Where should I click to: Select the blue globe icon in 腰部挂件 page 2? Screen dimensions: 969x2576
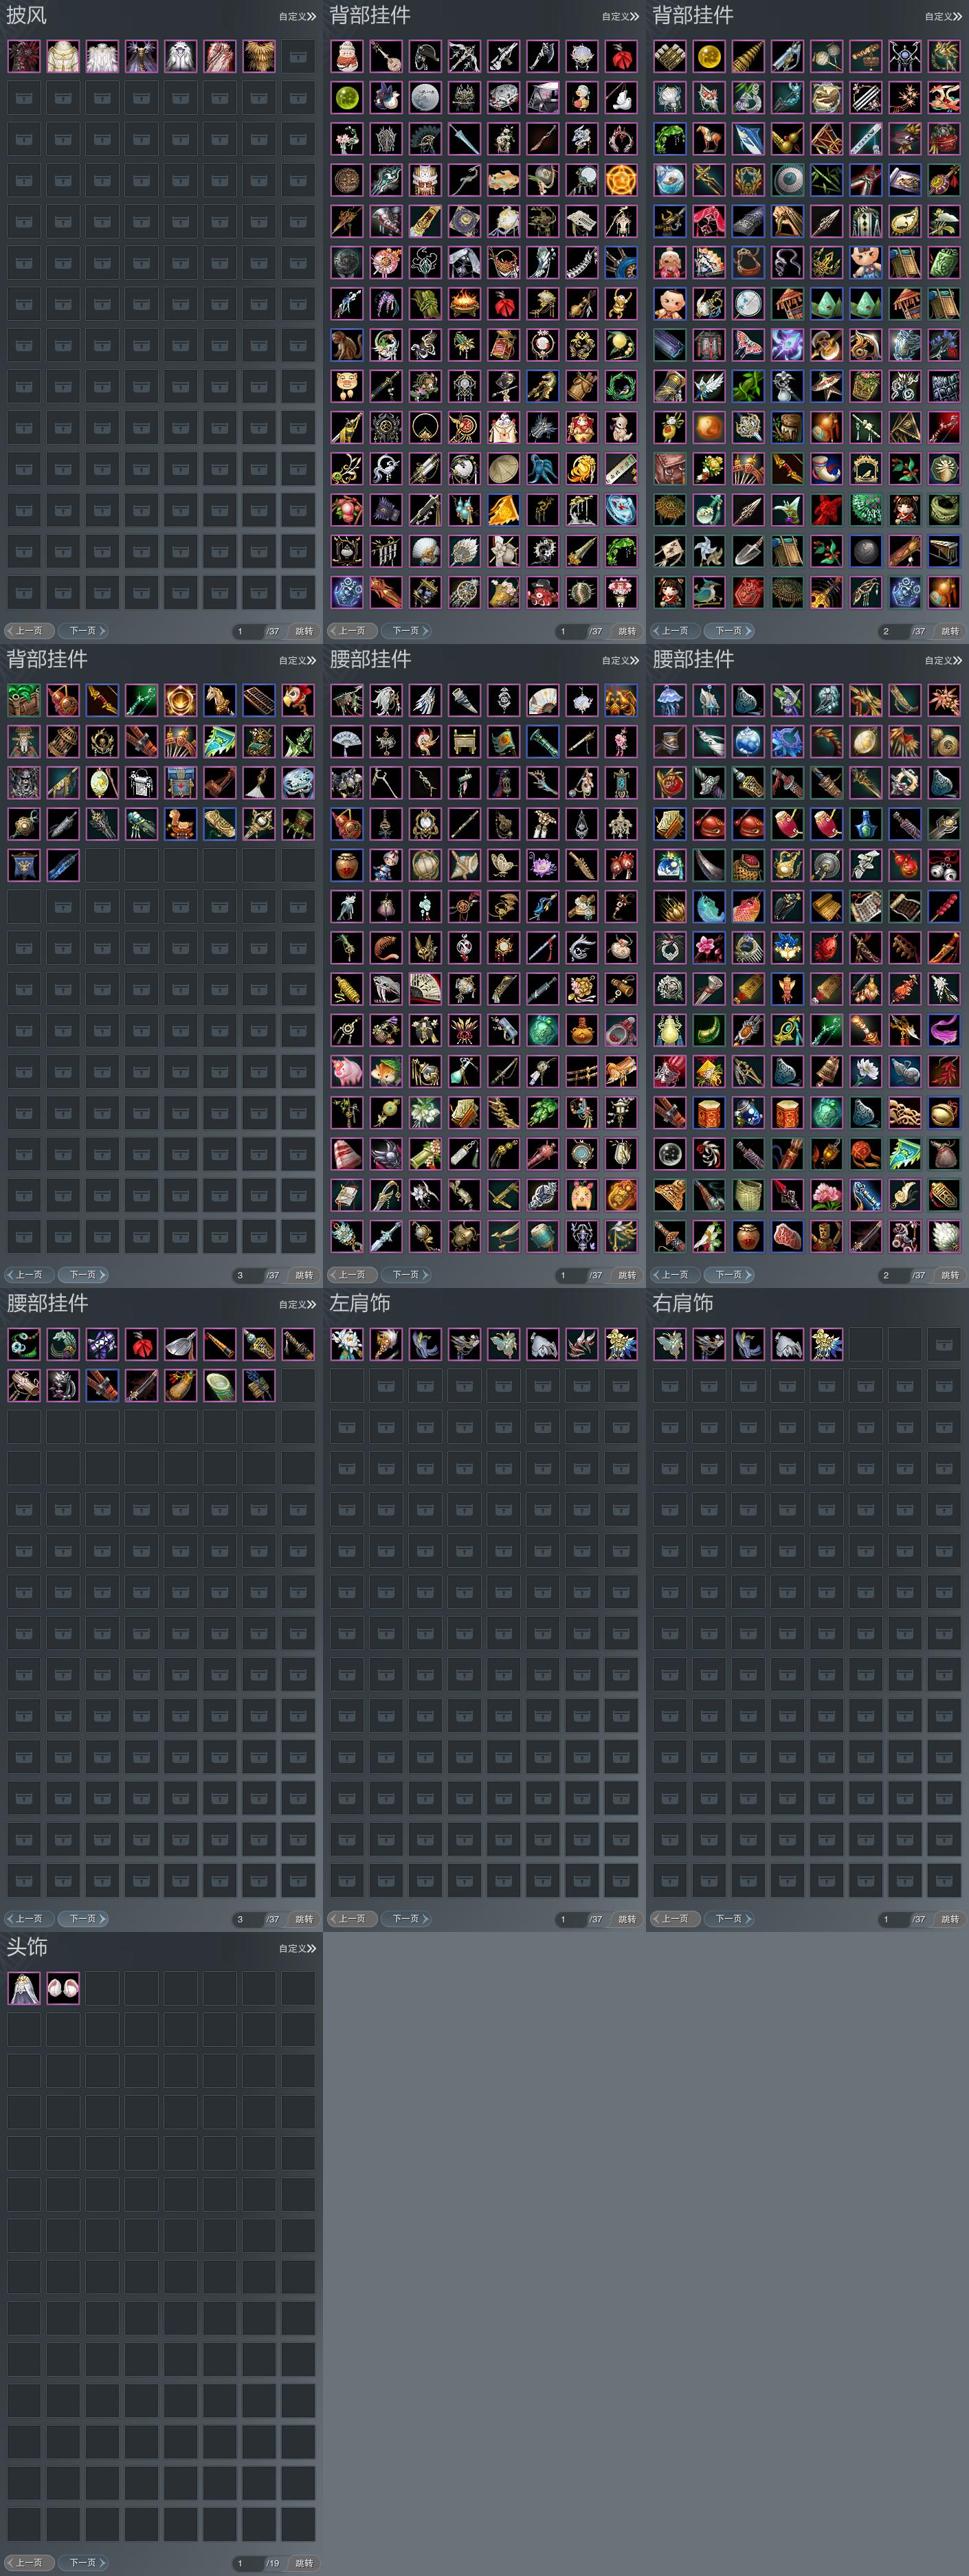click(x=748, y=741)
